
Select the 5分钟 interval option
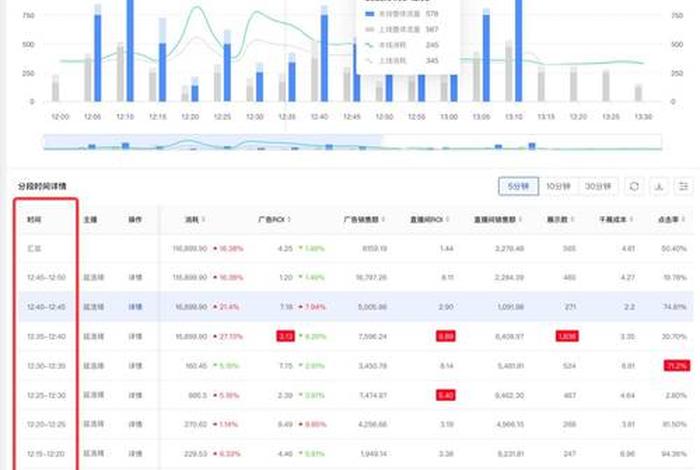point(518,186)
